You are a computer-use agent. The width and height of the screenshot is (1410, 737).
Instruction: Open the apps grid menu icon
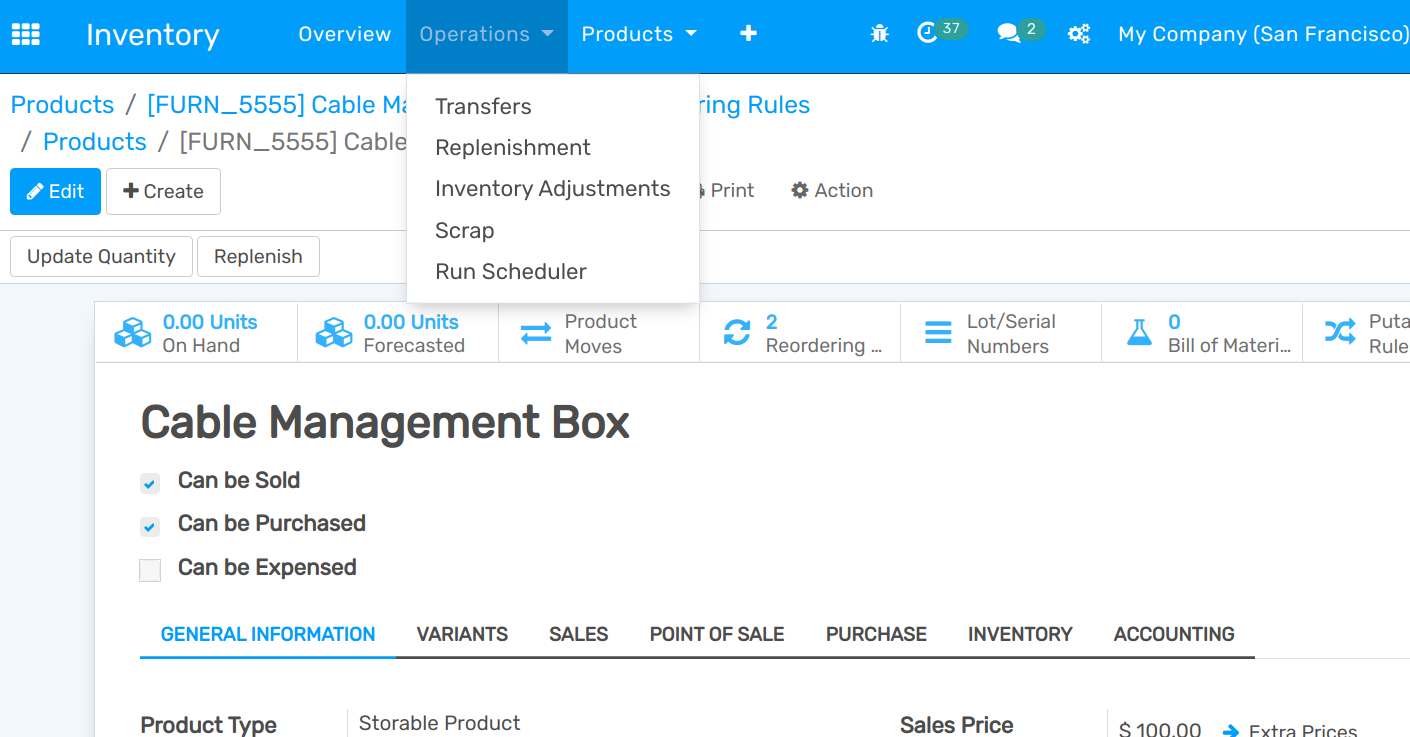[x=25, y=34]
